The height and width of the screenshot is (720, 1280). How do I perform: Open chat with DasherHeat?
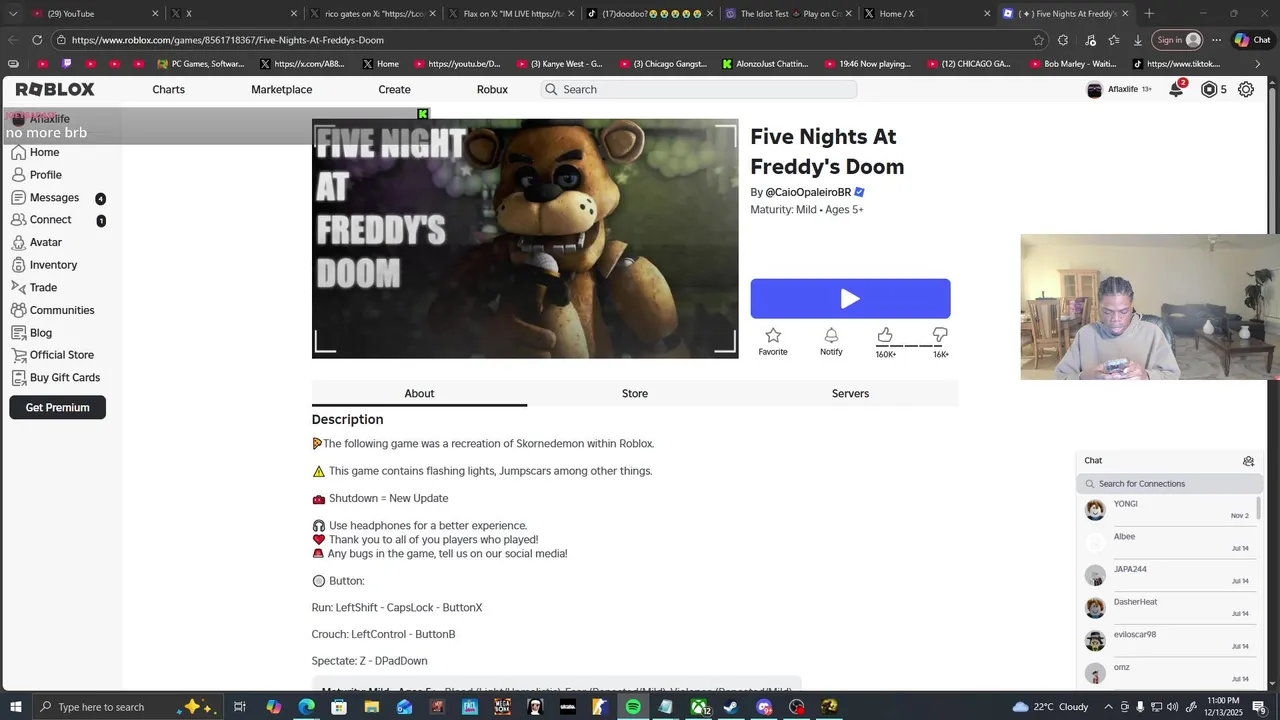pyautogui.click(x=1168, y=608)
